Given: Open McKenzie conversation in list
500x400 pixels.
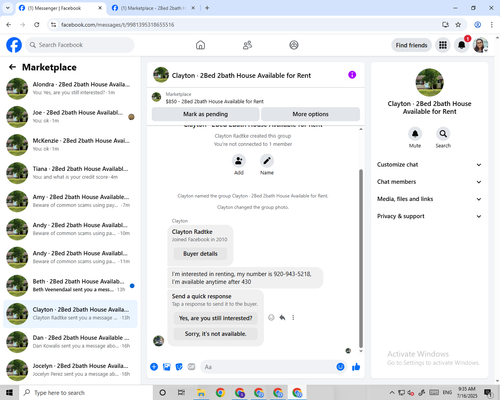Looking at the screenshot, I should click(70, 145).
